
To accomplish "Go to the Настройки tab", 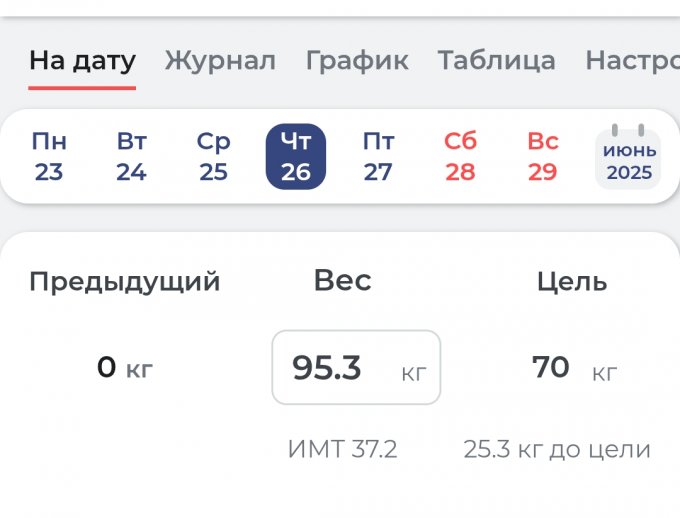I will point(632,61).
